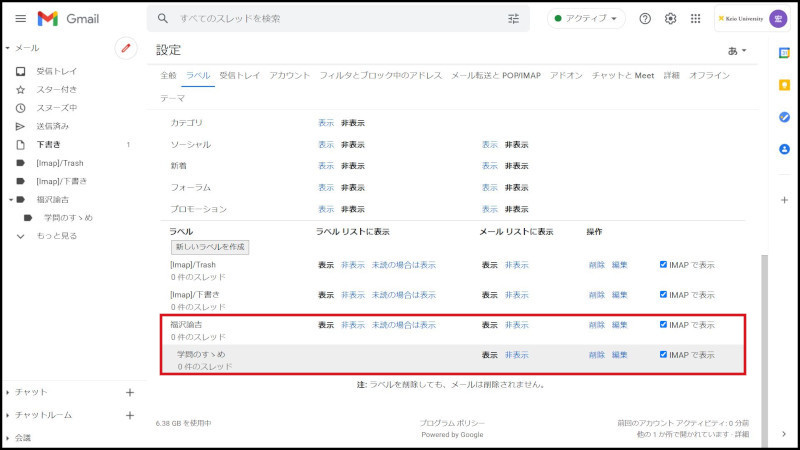Viewport: 800px width, 450px height.
Task: Click the compose pencil icon
Action: coord(125,47)
